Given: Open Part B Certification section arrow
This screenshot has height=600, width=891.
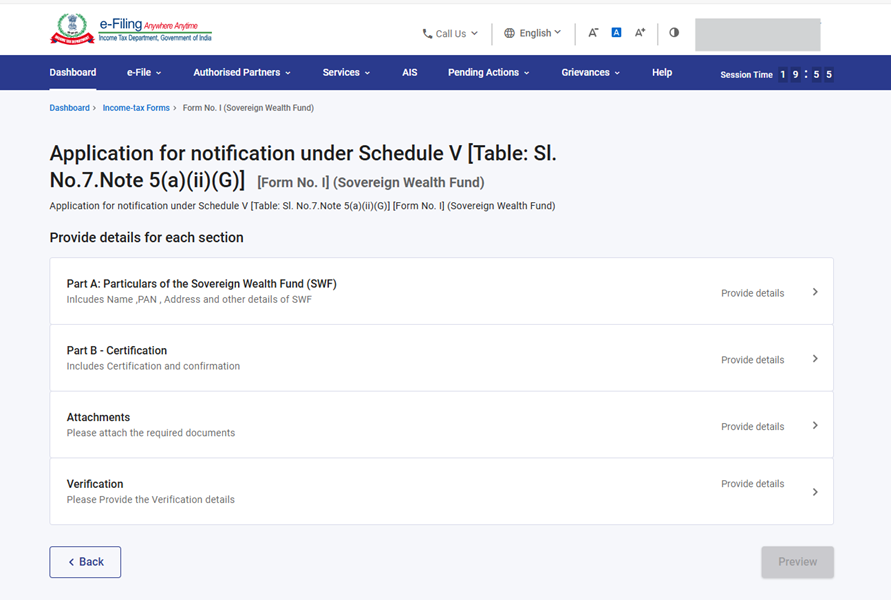Looking at the screenshot, I should pyautogui.click(x=815, y=359).
